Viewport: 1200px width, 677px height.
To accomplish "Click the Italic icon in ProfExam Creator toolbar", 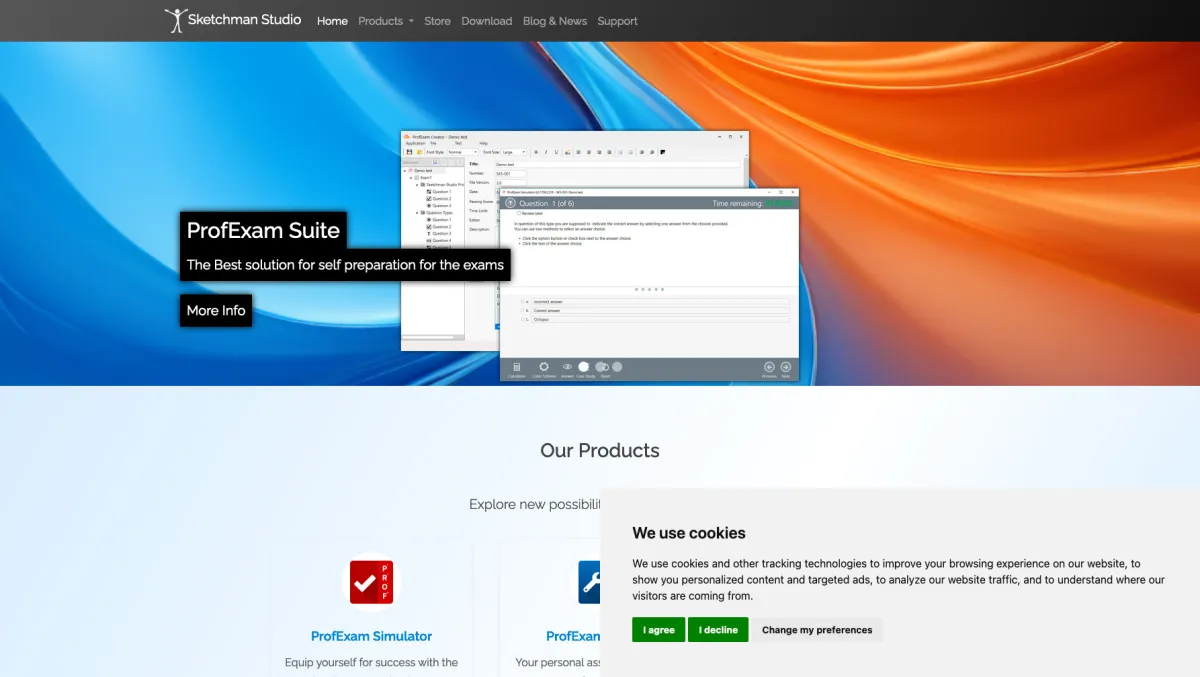I will point(546,152).
